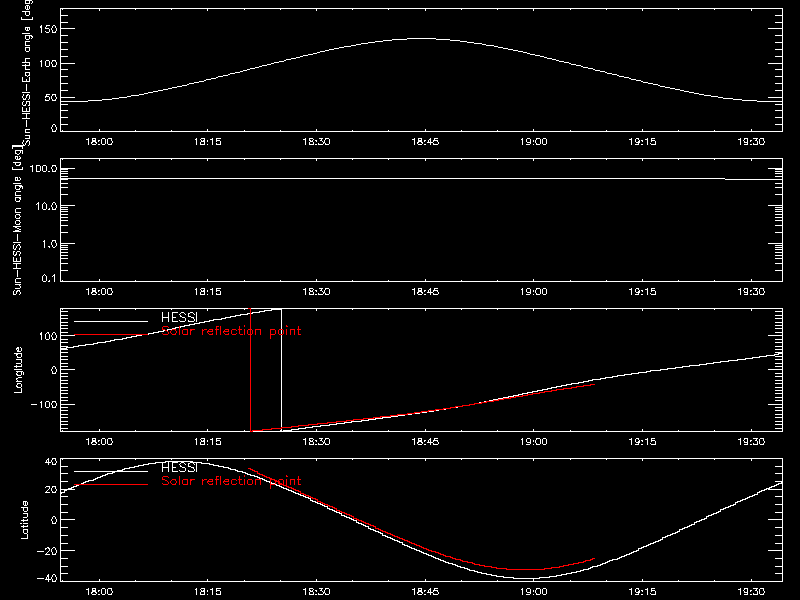The height and width of the screenshot is (600, 800).
Task: Click the 1.0 tick on Moon angle axis
Action: [x=48, y=244]
